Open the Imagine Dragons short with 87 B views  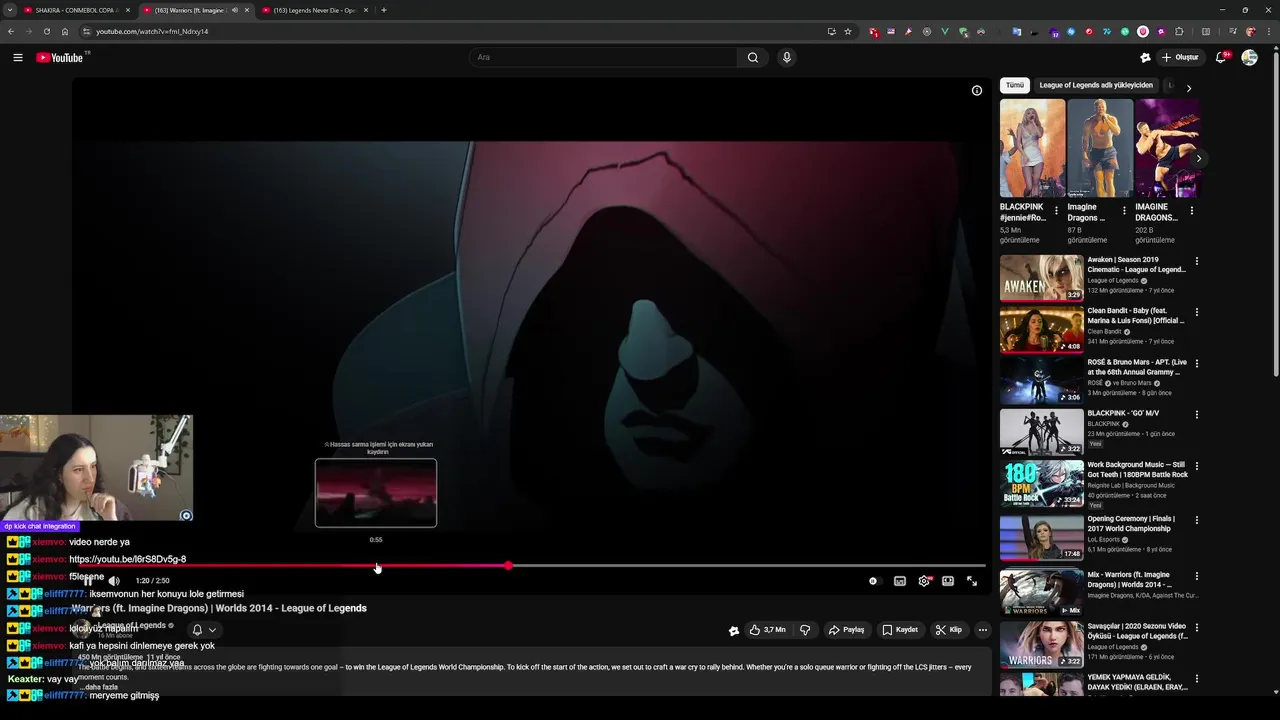[1100, 147]
